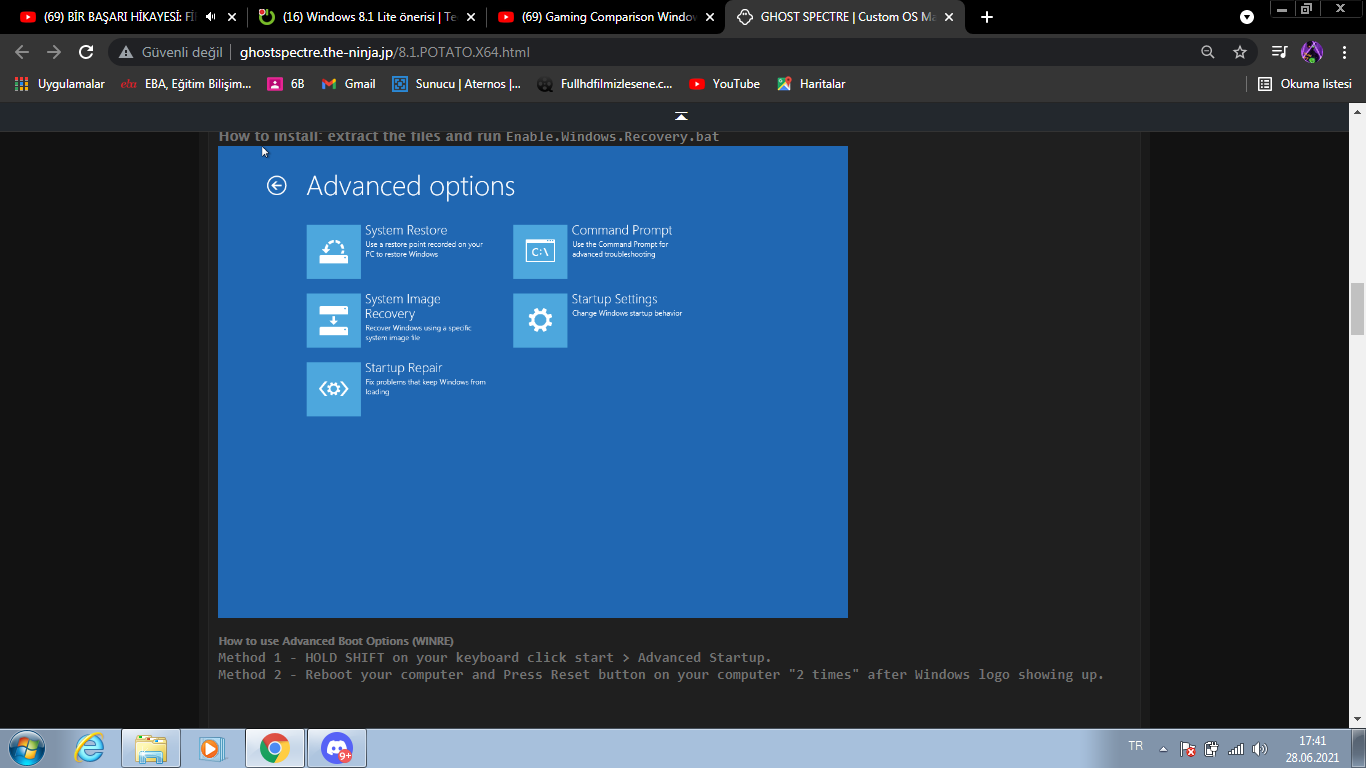
Task: Reload the page with the refresh icon
Action: [86, 52]
